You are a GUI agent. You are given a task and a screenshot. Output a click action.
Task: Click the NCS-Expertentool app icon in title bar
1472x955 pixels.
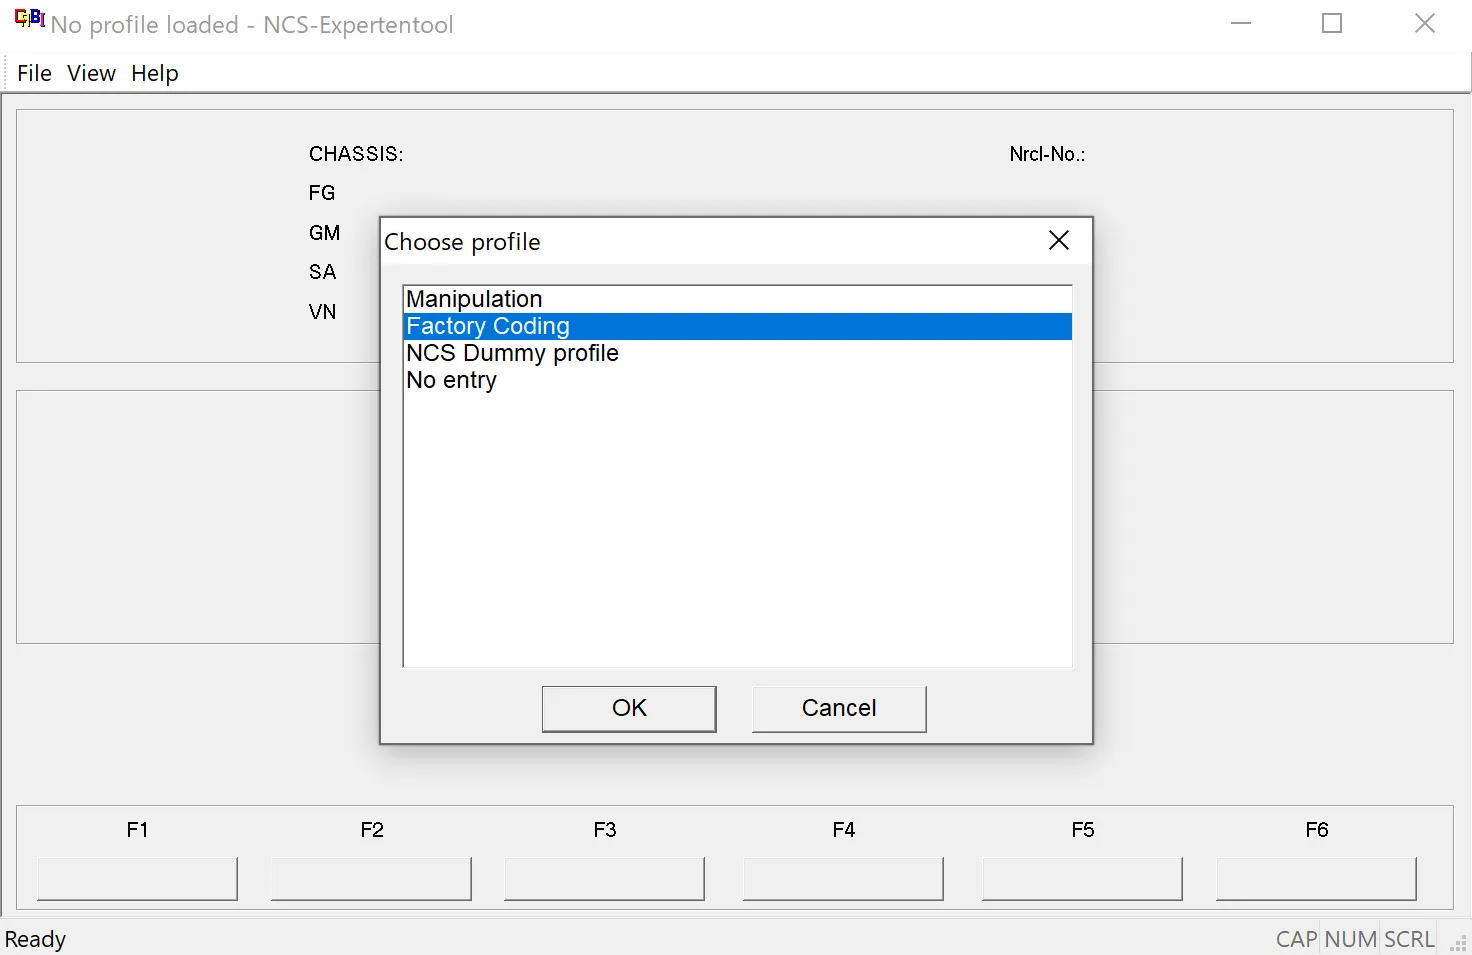[30, 18]
